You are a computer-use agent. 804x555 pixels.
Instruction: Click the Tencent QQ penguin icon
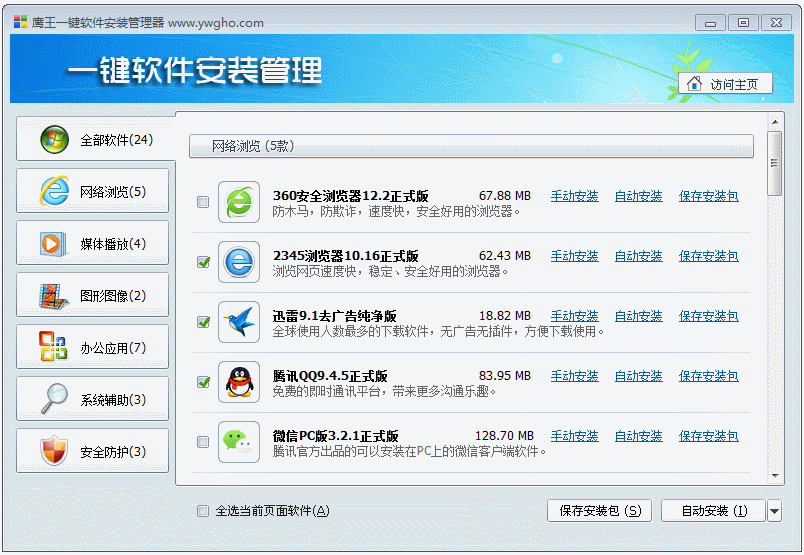tap(239, 382)
